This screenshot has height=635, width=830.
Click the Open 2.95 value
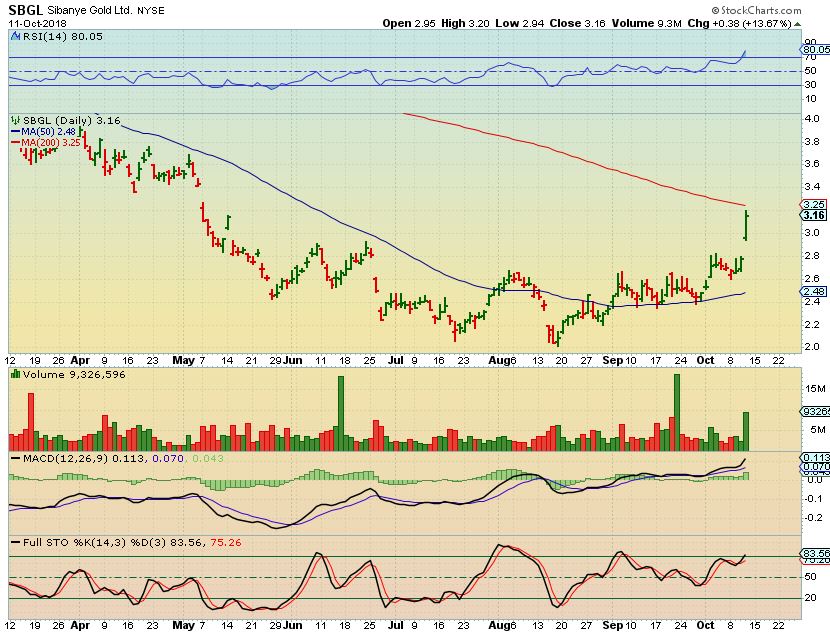click(x=410, y=23)
